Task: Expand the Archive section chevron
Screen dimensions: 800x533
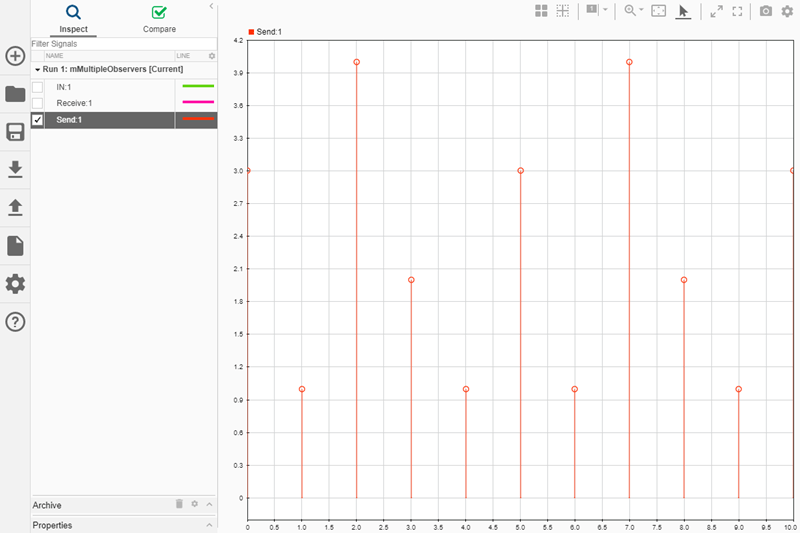Action: point(210,504)
